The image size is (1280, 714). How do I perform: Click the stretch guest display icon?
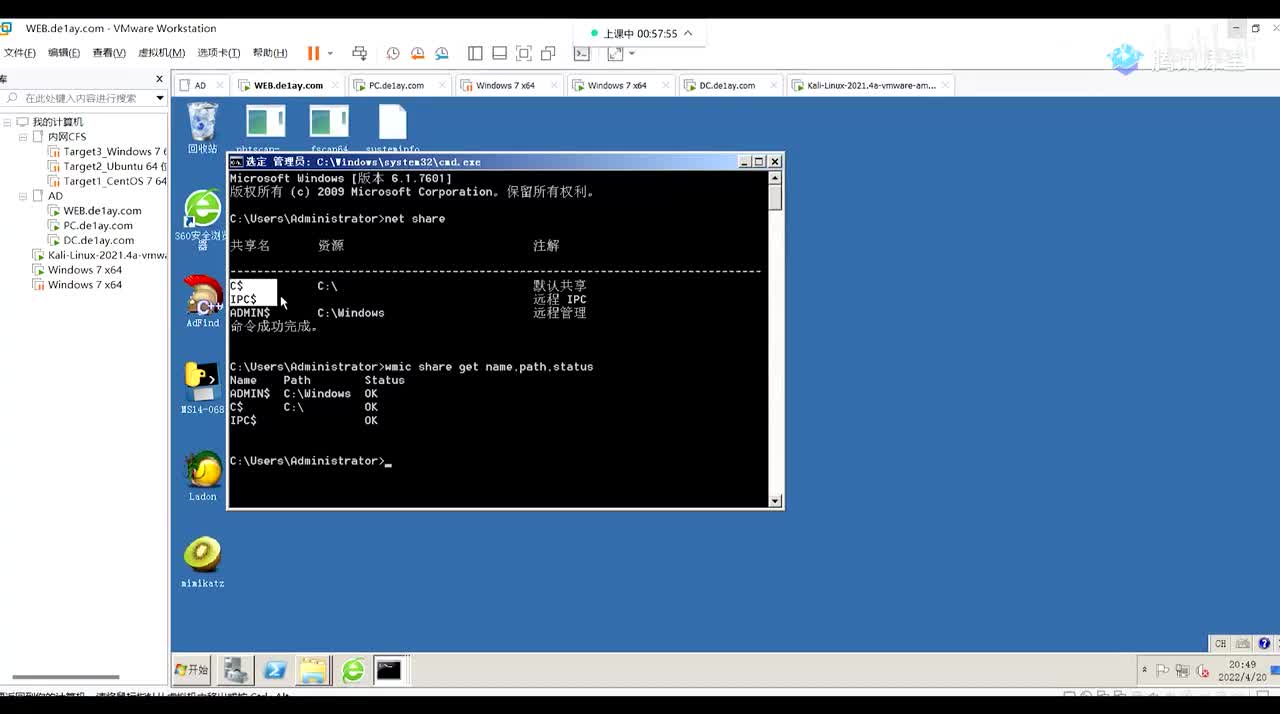614,53
